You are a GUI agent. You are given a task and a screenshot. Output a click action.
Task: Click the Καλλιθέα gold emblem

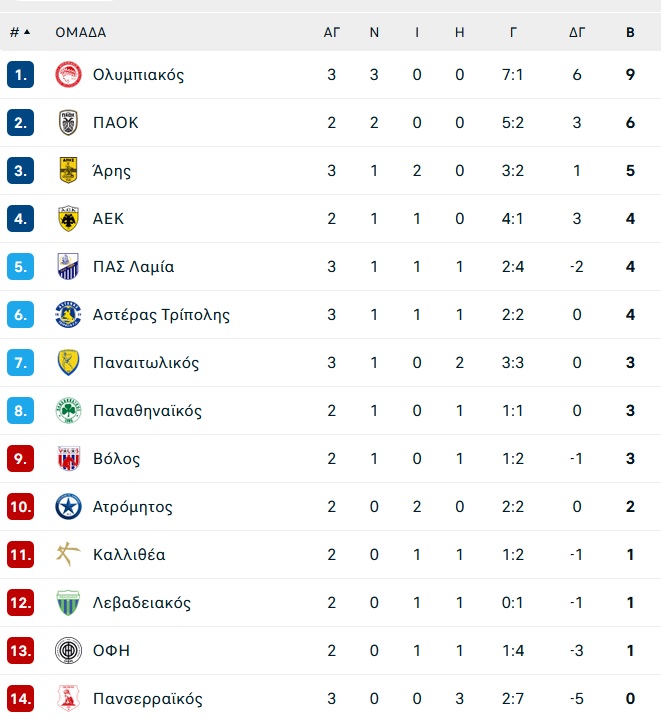(68, 554)
